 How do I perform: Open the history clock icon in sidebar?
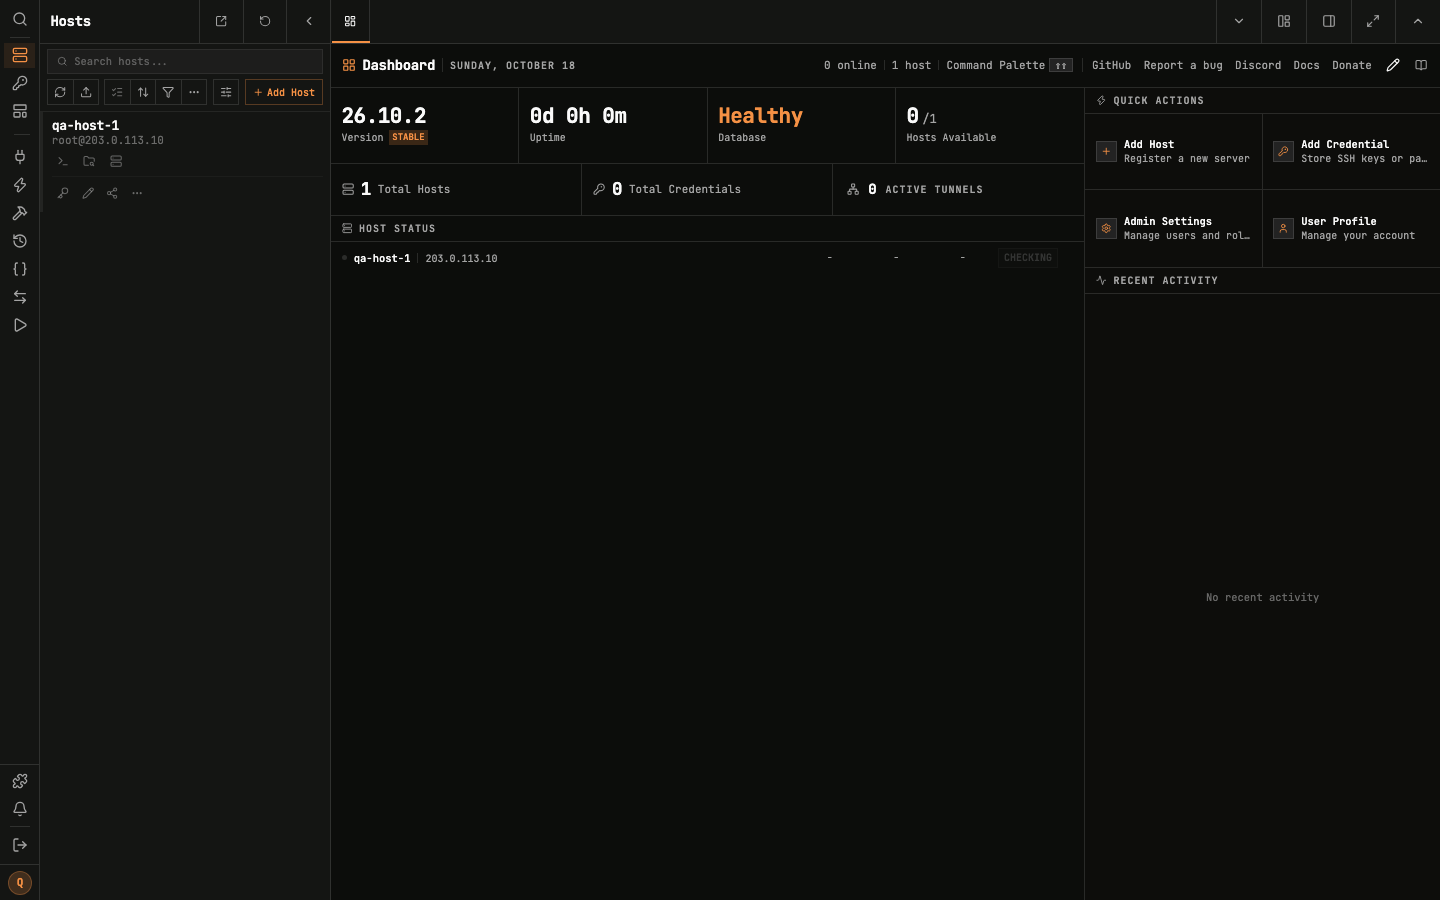click(19, 241)
